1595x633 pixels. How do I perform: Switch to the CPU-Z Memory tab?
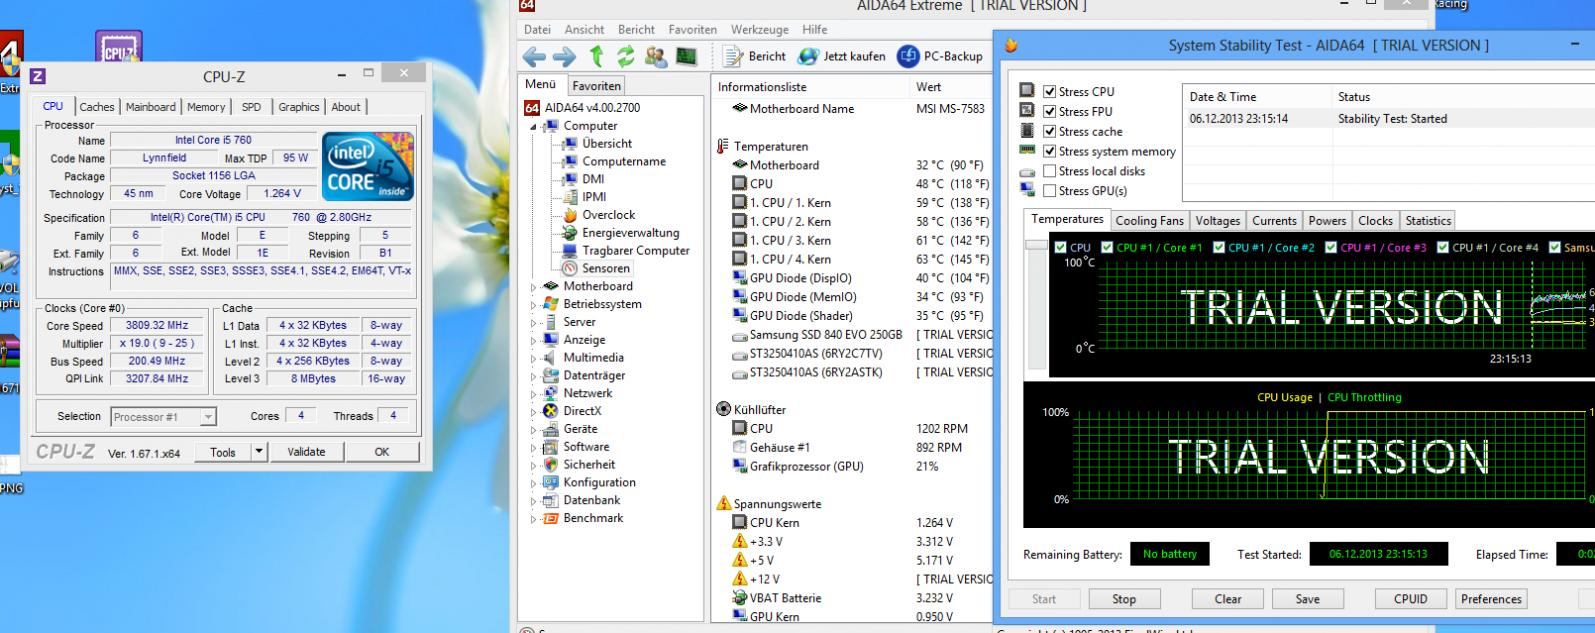tap(206, 107)
